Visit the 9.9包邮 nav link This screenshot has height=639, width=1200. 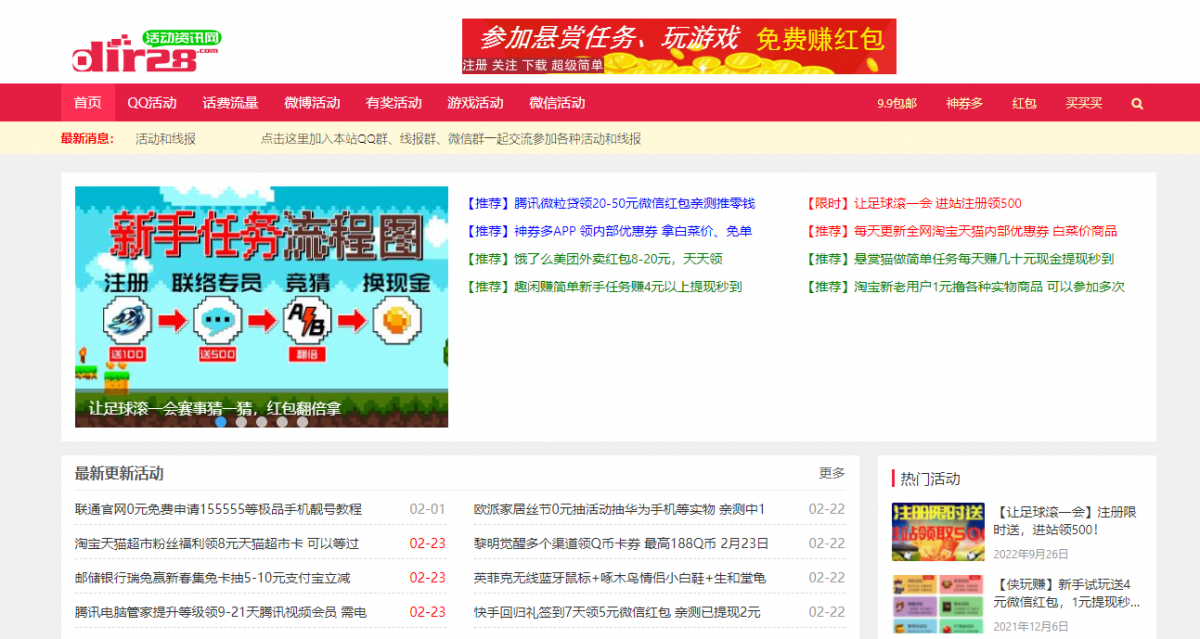click(897, 103)
